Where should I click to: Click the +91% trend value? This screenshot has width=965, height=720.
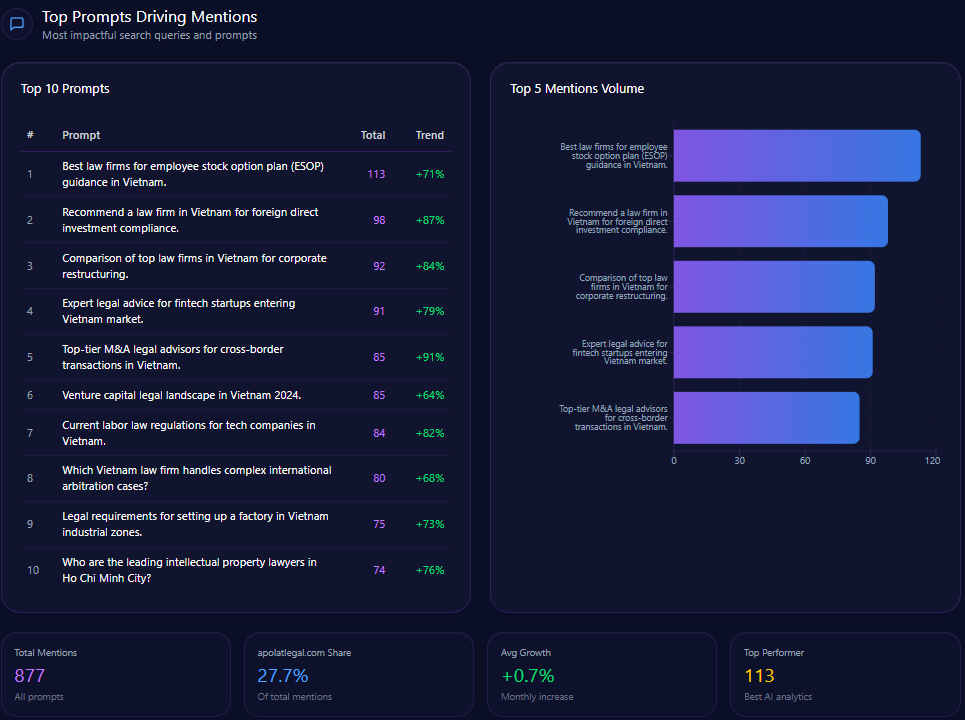(x=429, y=357)
